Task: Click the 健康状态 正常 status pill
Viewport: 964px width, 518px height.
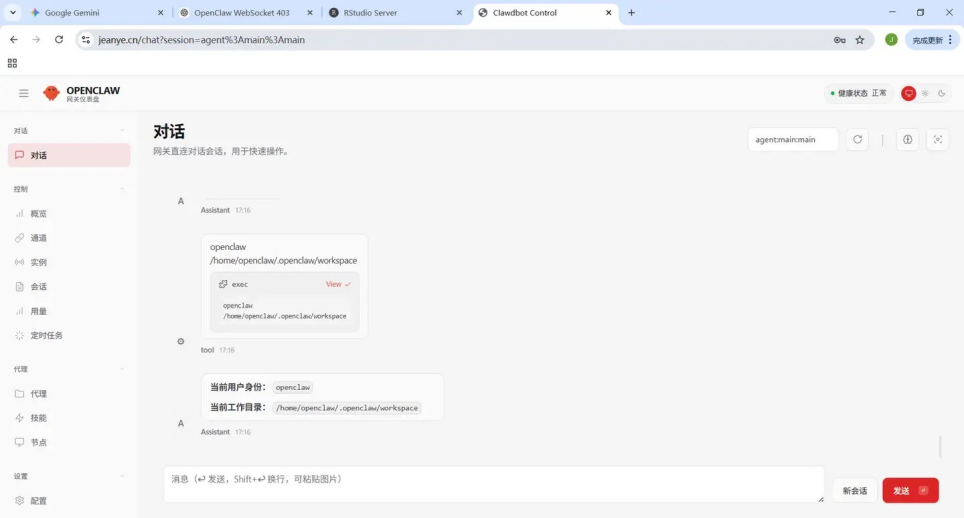Action: [x=858, y=93]
